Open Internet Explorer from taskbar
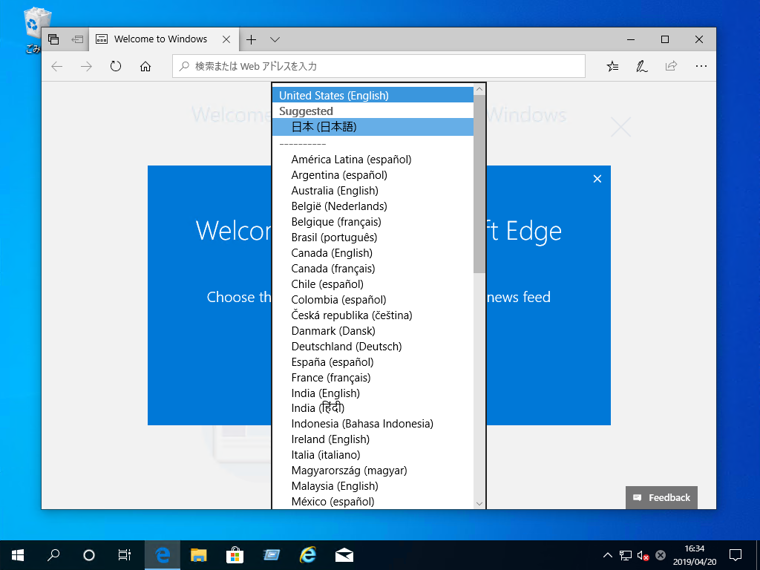The height and width of the screenshot is (570, 760). coord(308,555)
